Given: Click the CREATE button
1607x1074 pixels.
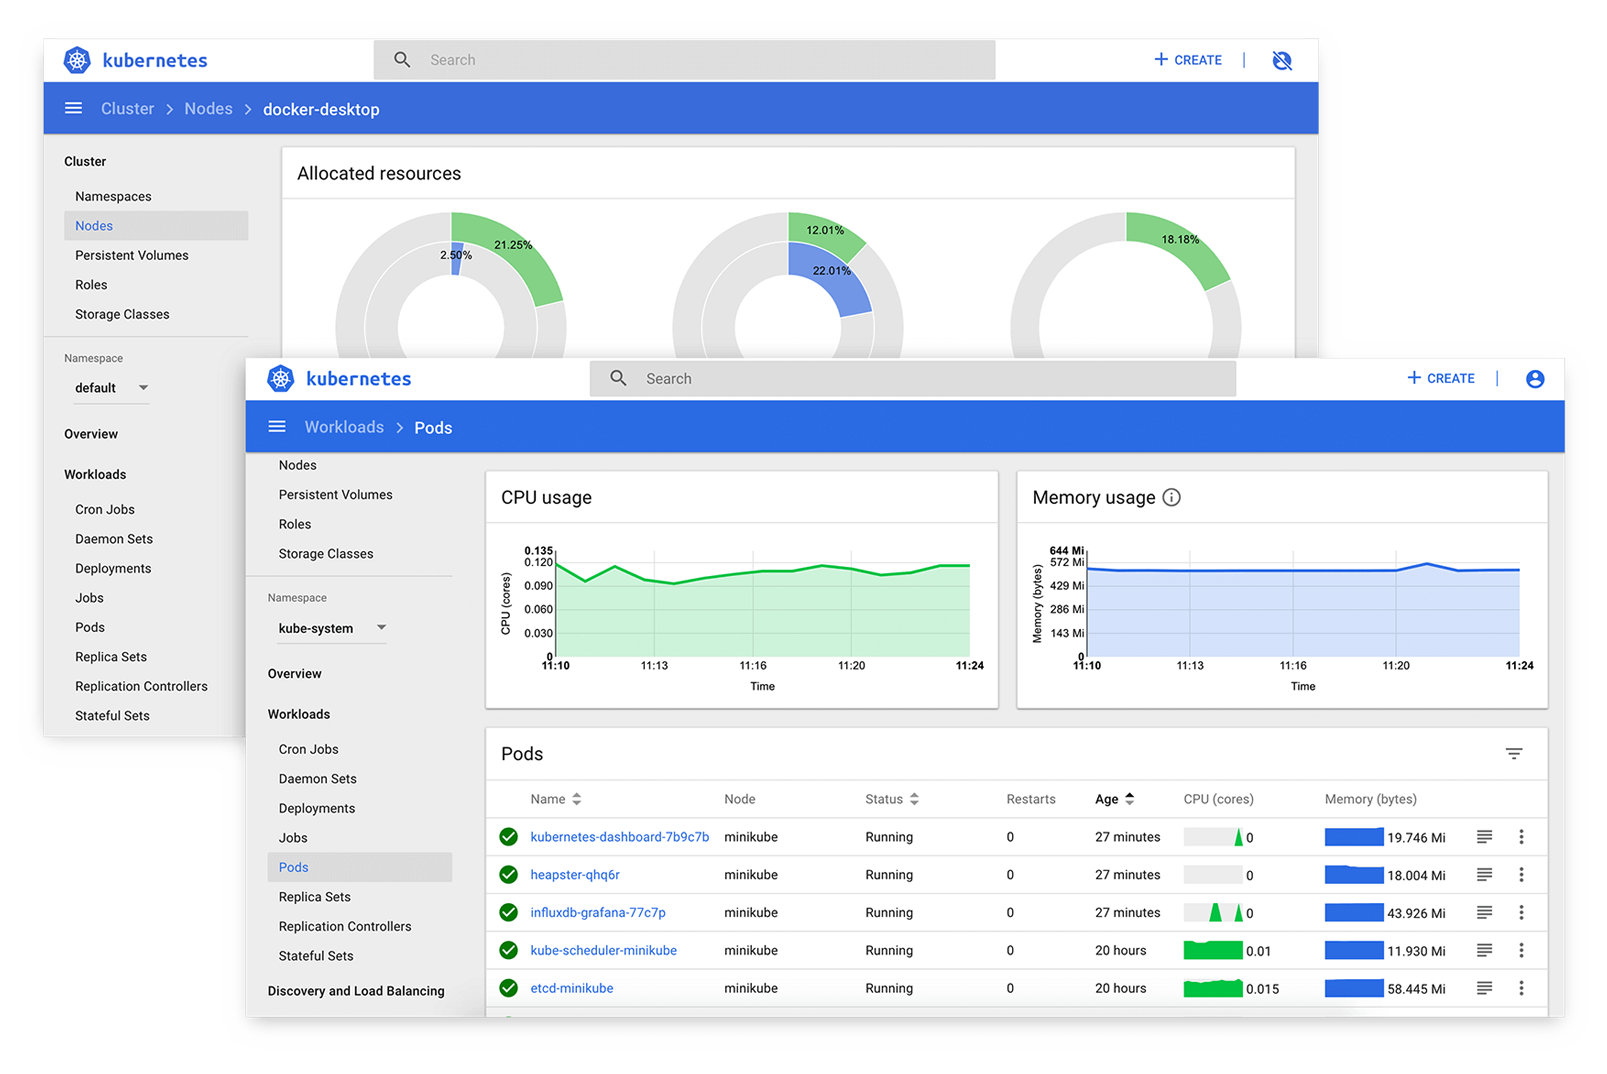Looking at the screenshot, I should [1440, 378].
